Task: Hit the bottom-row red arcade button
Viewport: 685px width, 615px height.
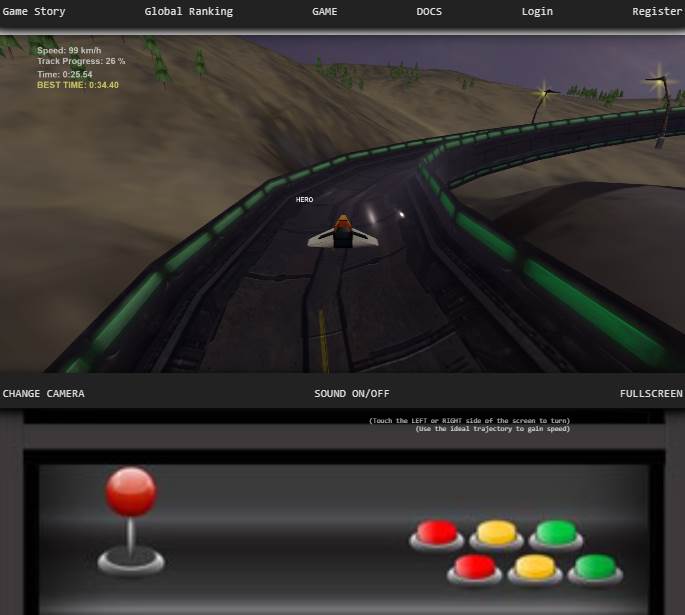Action: pos(475,569)
